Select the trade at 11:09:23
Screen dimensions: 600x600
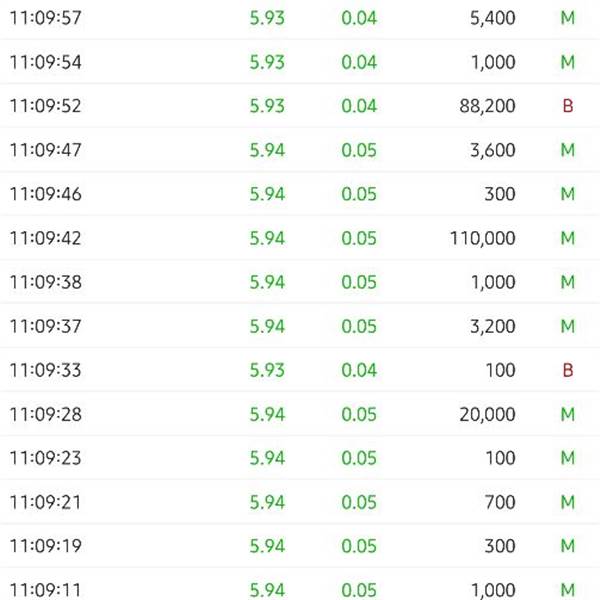[300, 458]
